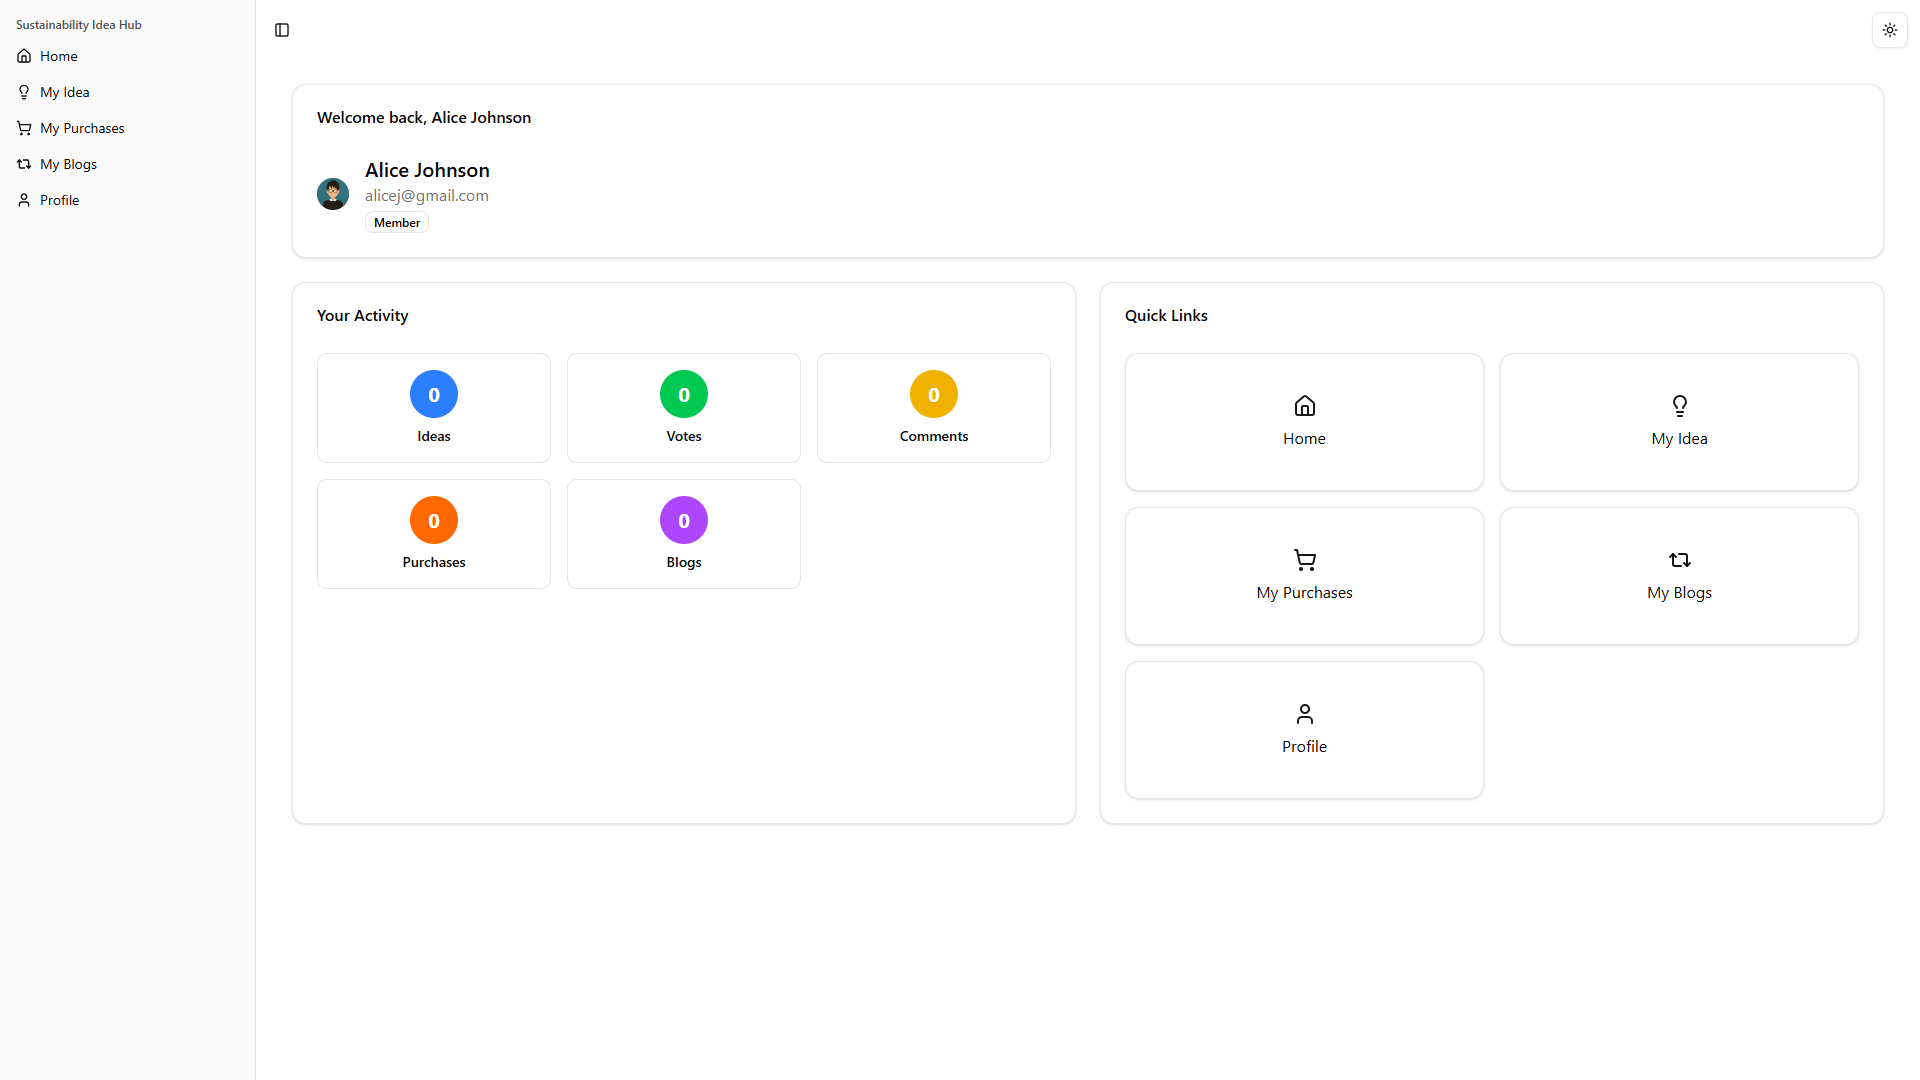Open the My Purchases quick link card
The width and height of the screenshot is (1920, 1080).
pyautogui.click(x=1304, y=575)
